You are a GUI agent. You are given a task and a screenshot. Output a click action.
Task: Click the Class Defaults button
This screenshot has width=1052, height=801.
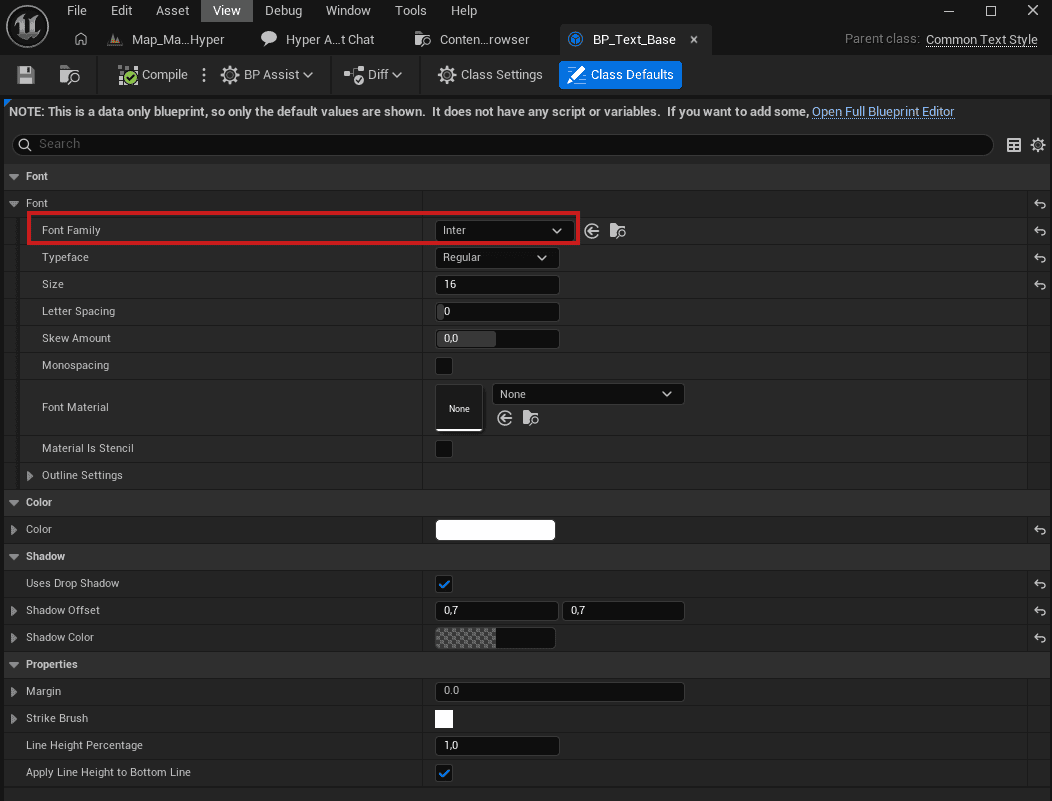click(x=620, y=74)
